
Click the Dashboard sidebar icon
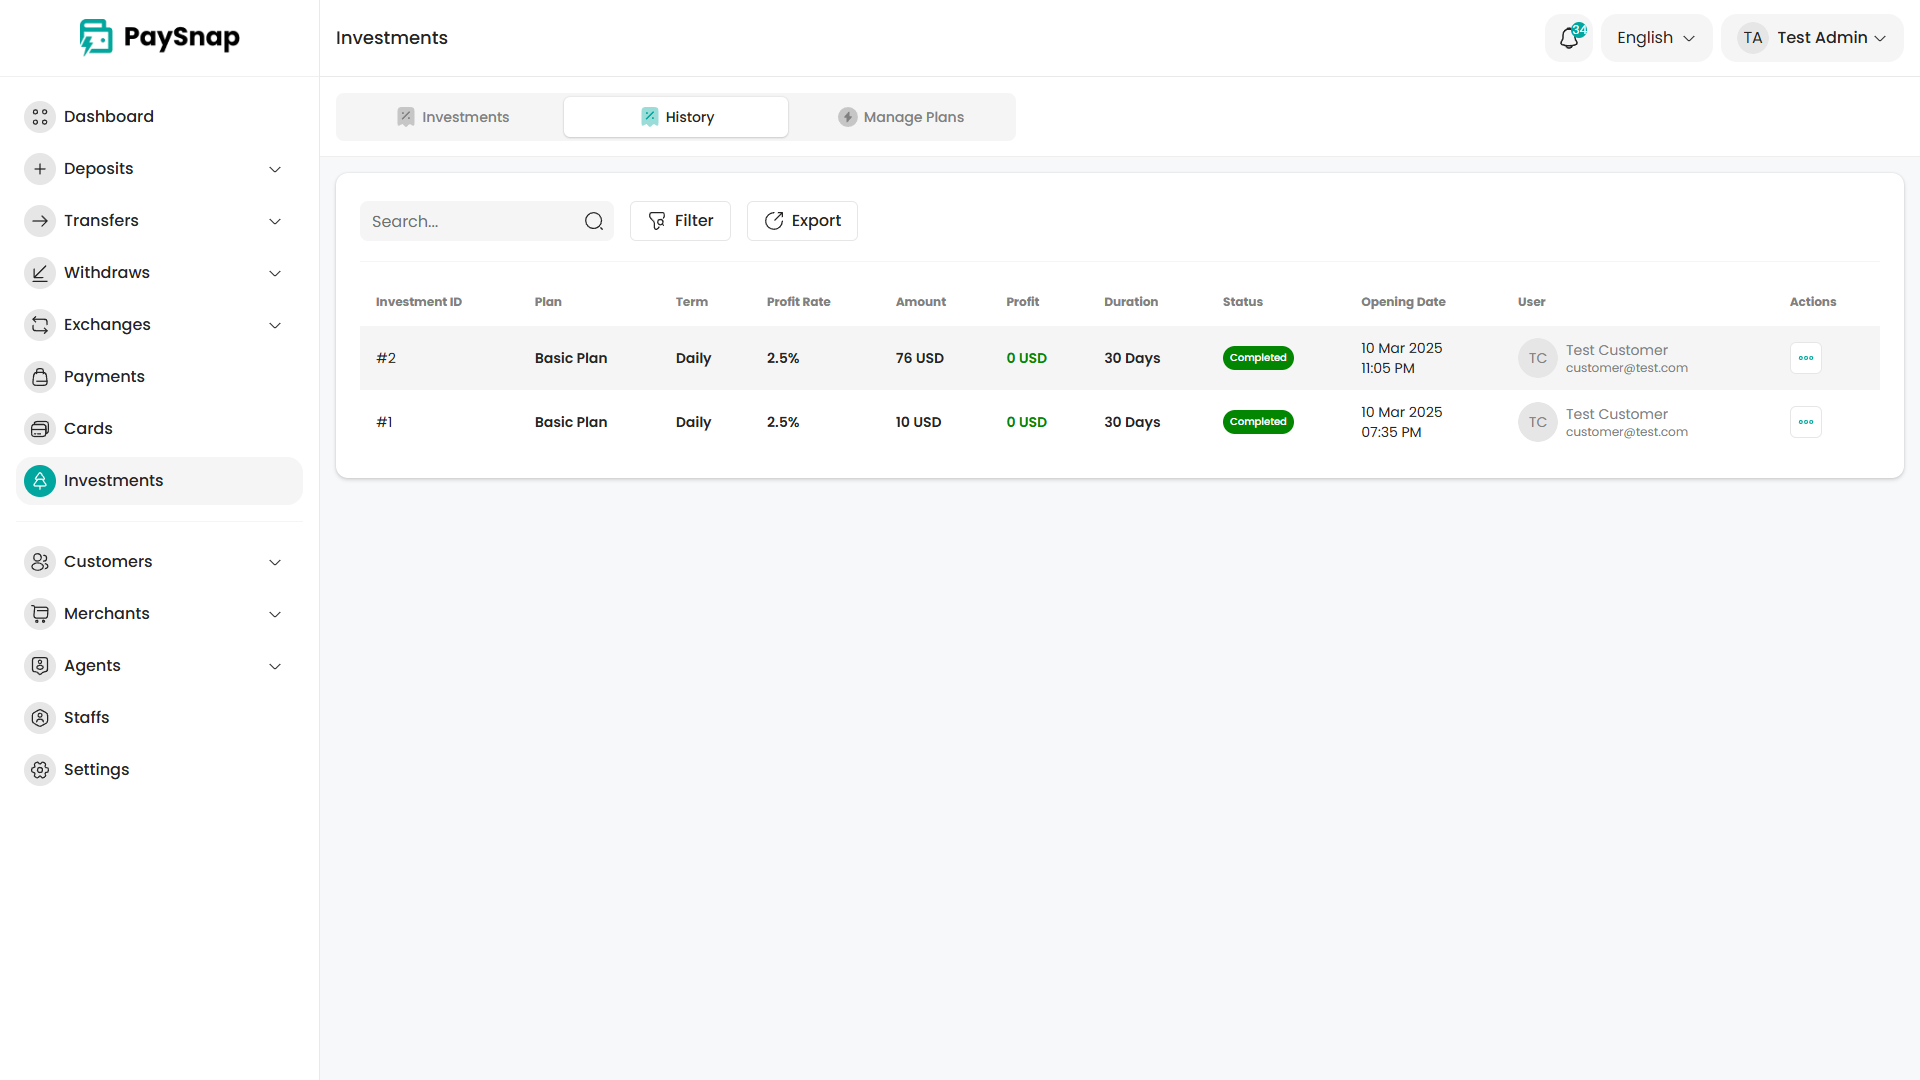pyautogui.click(x=40, y=117)
